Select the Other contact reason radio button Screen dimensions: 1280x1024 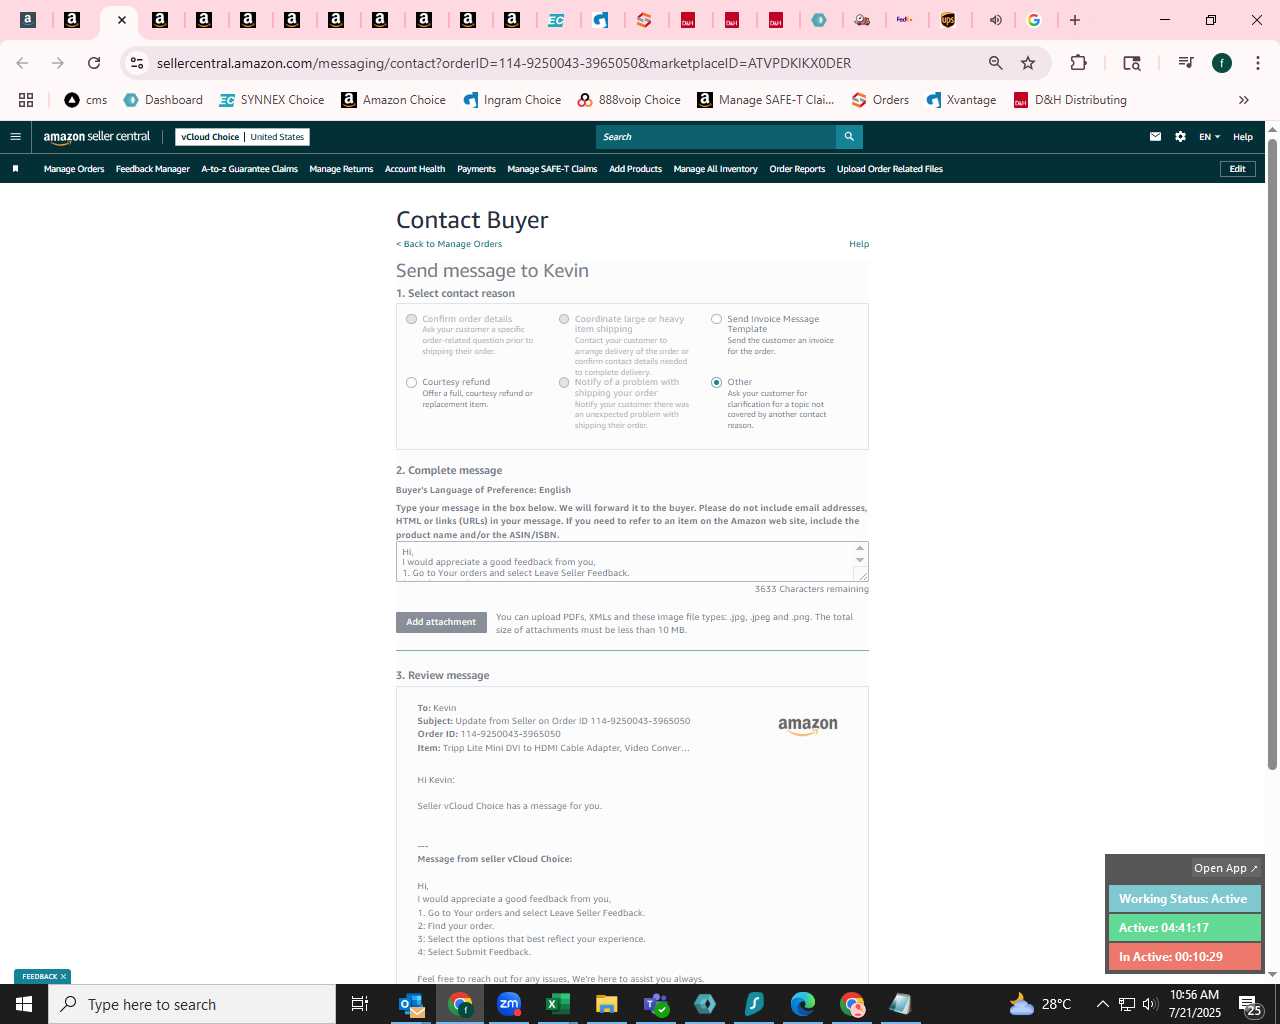716,382
